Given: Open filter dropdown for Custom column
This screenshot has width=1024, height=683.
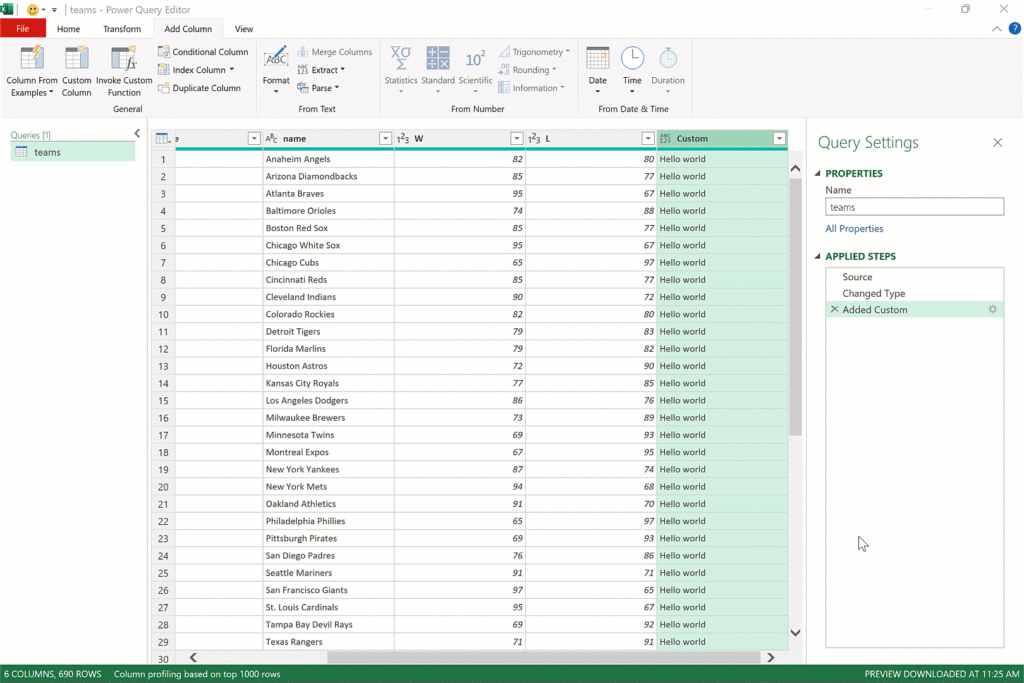Looking at the screenshot, I should [779, 139].
